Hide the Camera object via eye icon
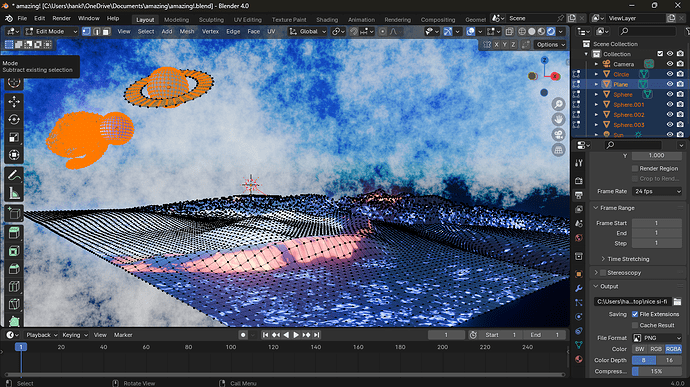 tap(670, 64)
